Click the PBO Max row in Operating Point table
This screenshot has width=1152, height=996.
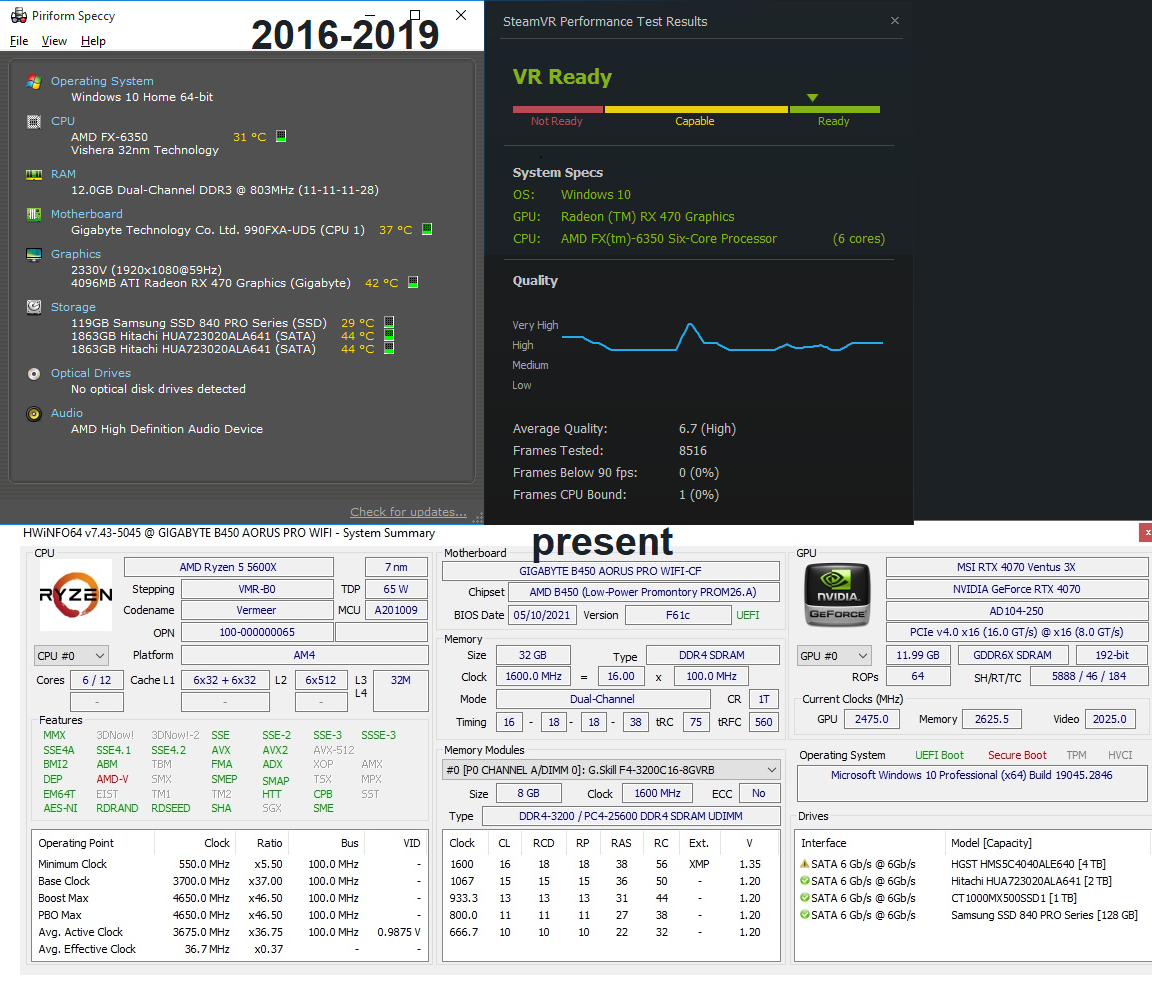click(x=229, y=915)
